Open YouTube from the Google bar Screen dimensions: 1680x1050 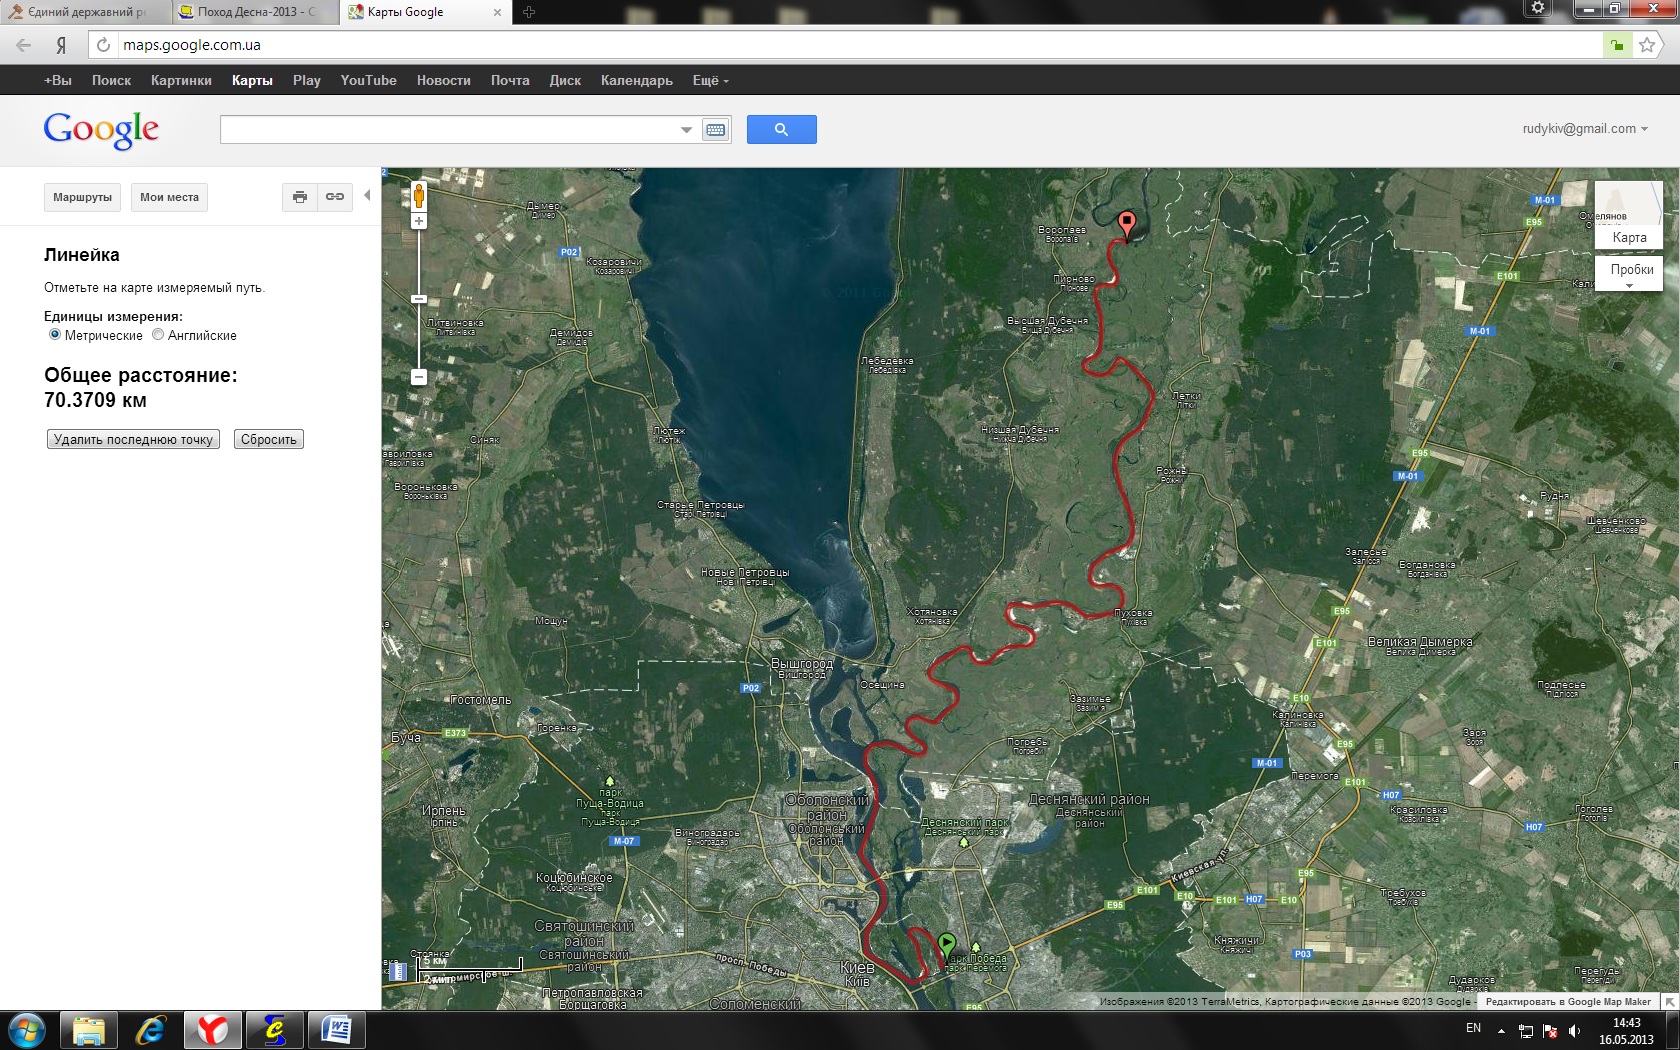coord(368,81)
